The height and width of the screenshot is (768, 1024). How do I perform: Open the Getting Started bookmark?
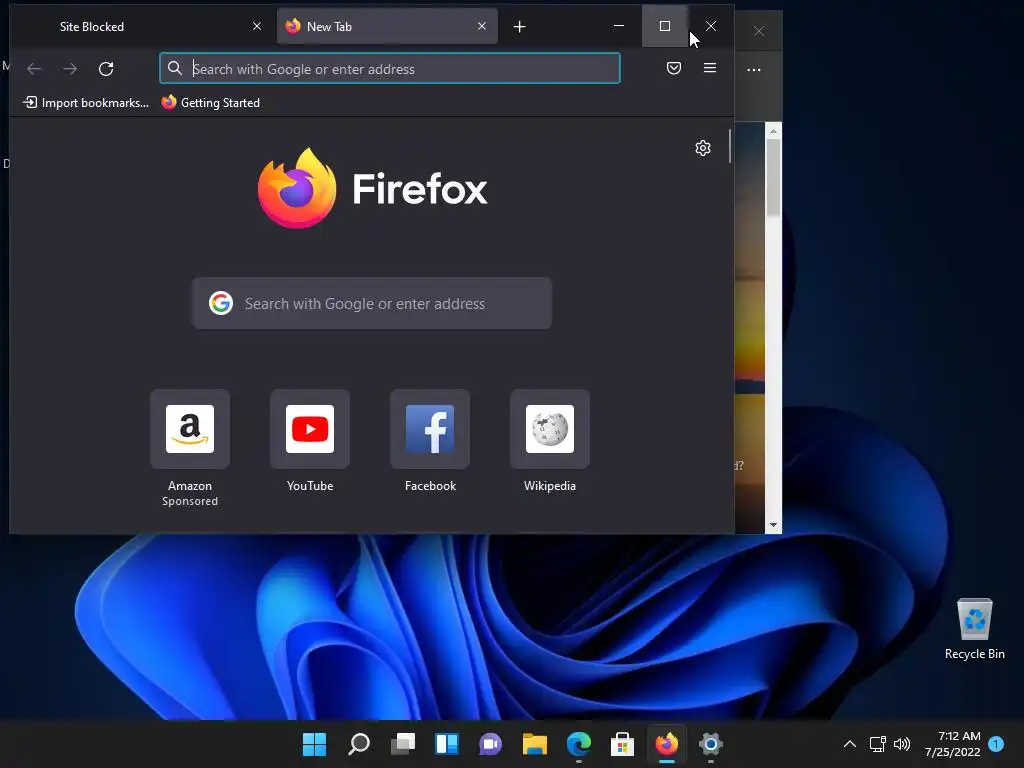pyautogui.click(x=211, y=103)
